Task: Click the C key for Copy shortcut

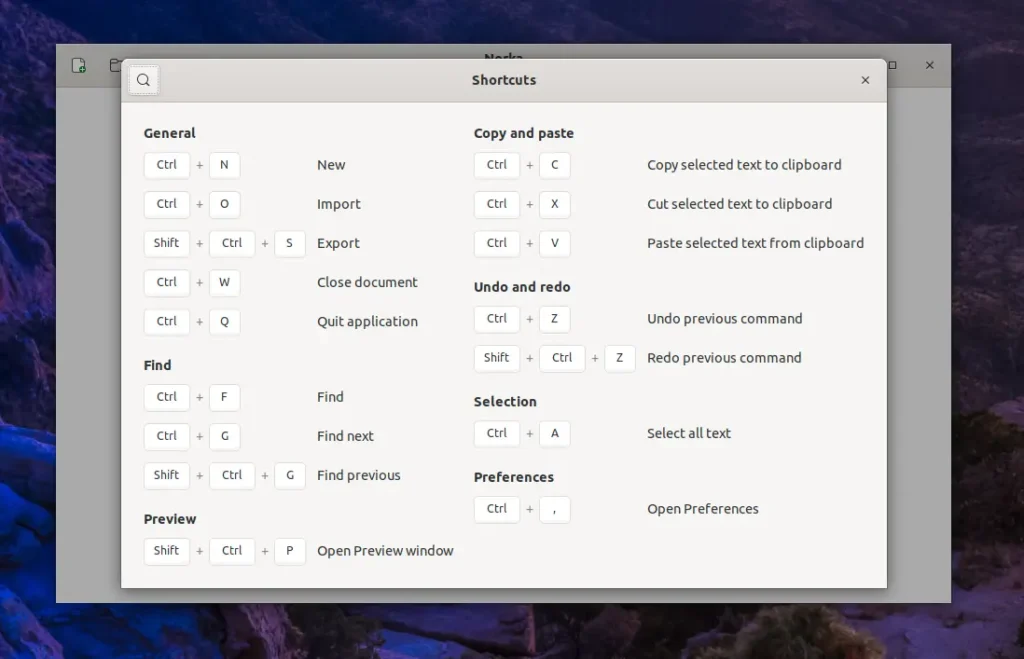Action: [x=554, y=165]
